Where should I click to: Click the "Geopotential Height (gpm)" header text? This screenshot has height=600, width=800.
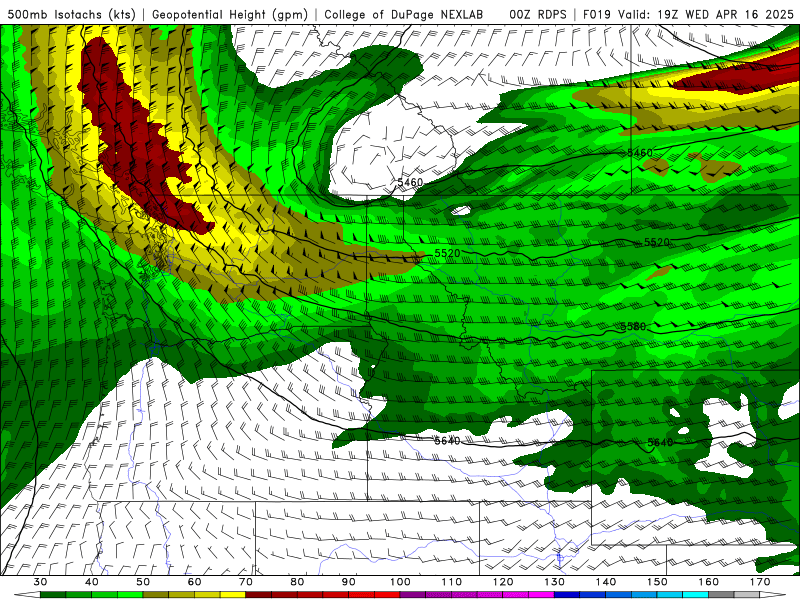230,14
